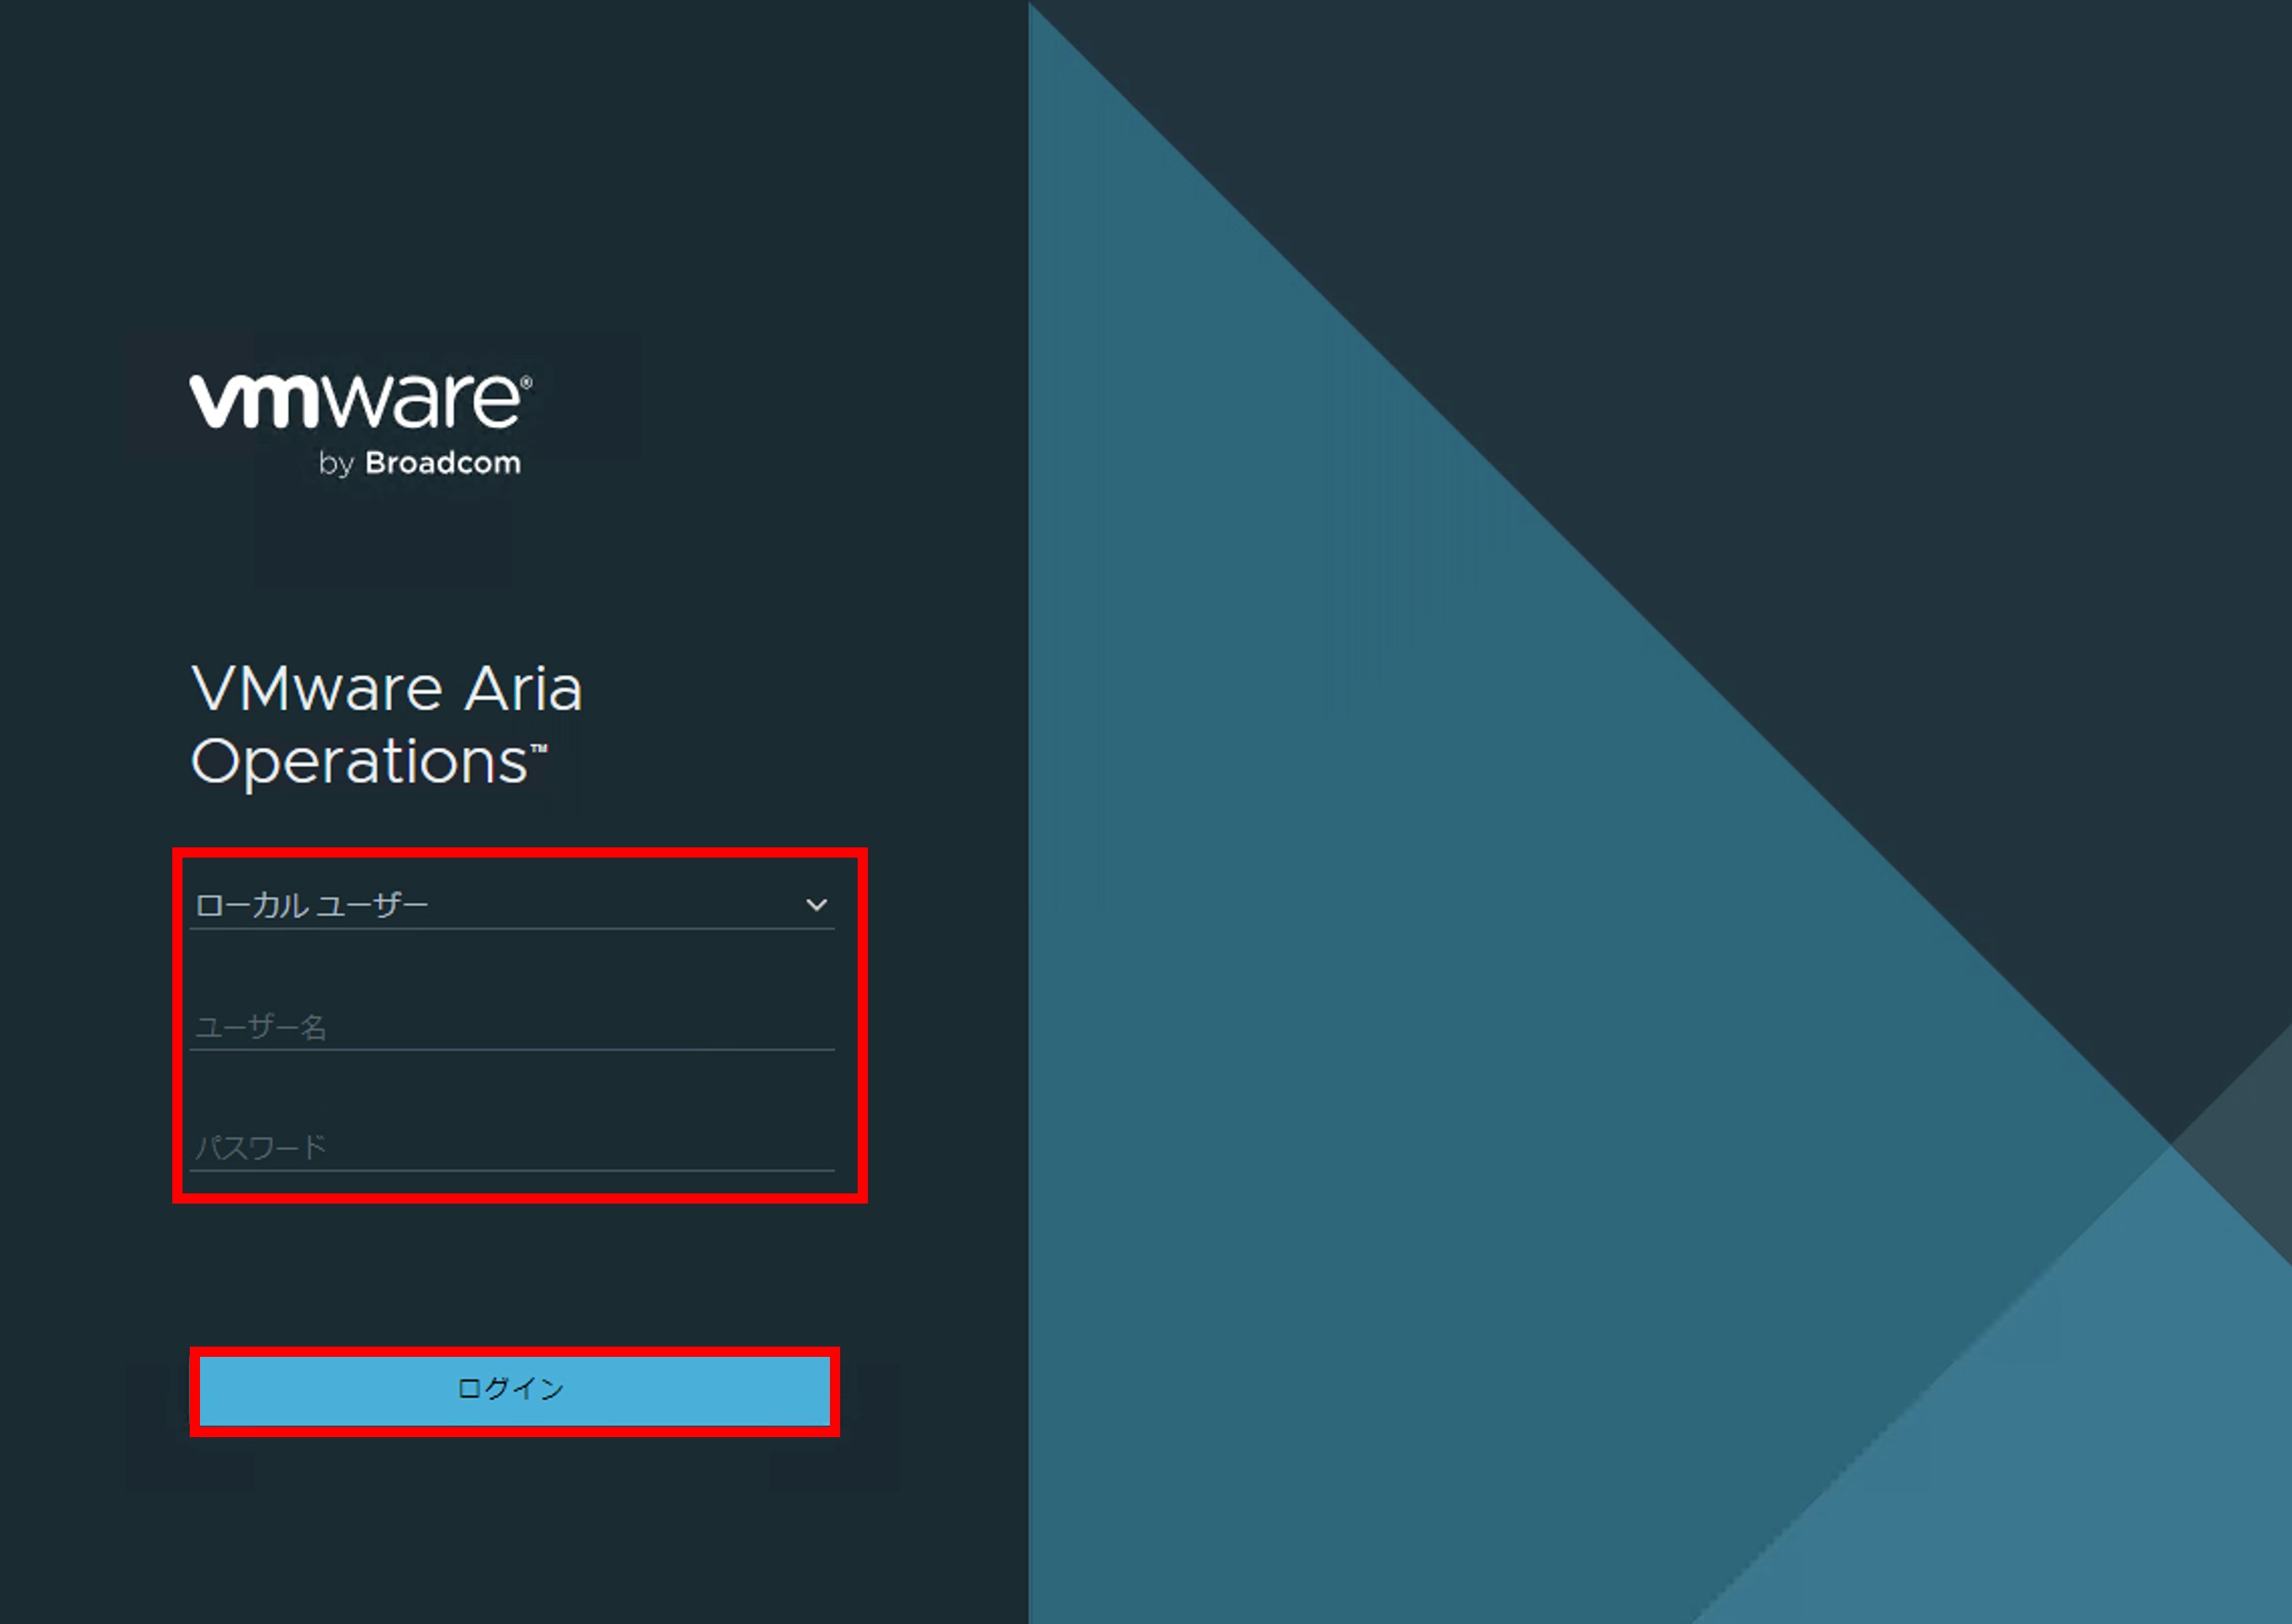Click the ログイン button
Image resolution: width=2292 pixels, height=1624 pixels.
(514, 1390)
